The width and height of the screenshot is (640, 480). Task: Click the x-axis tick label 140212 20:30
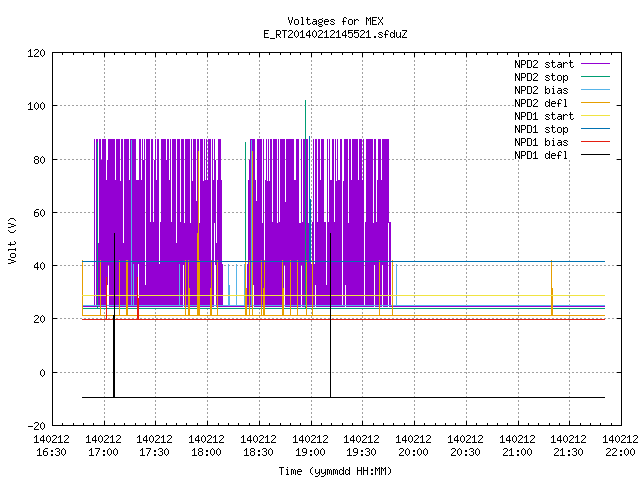point(465,445)
